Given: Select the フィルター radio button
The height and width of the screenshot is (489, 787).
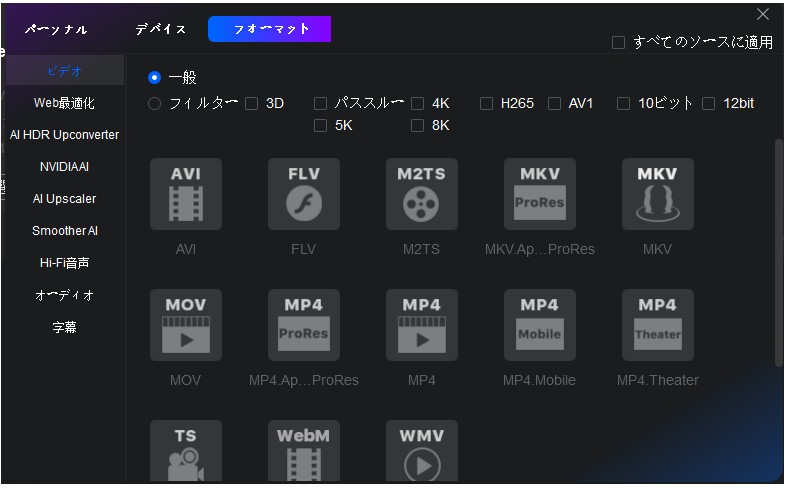Looking at the screenshot, I should coord(154,103).
